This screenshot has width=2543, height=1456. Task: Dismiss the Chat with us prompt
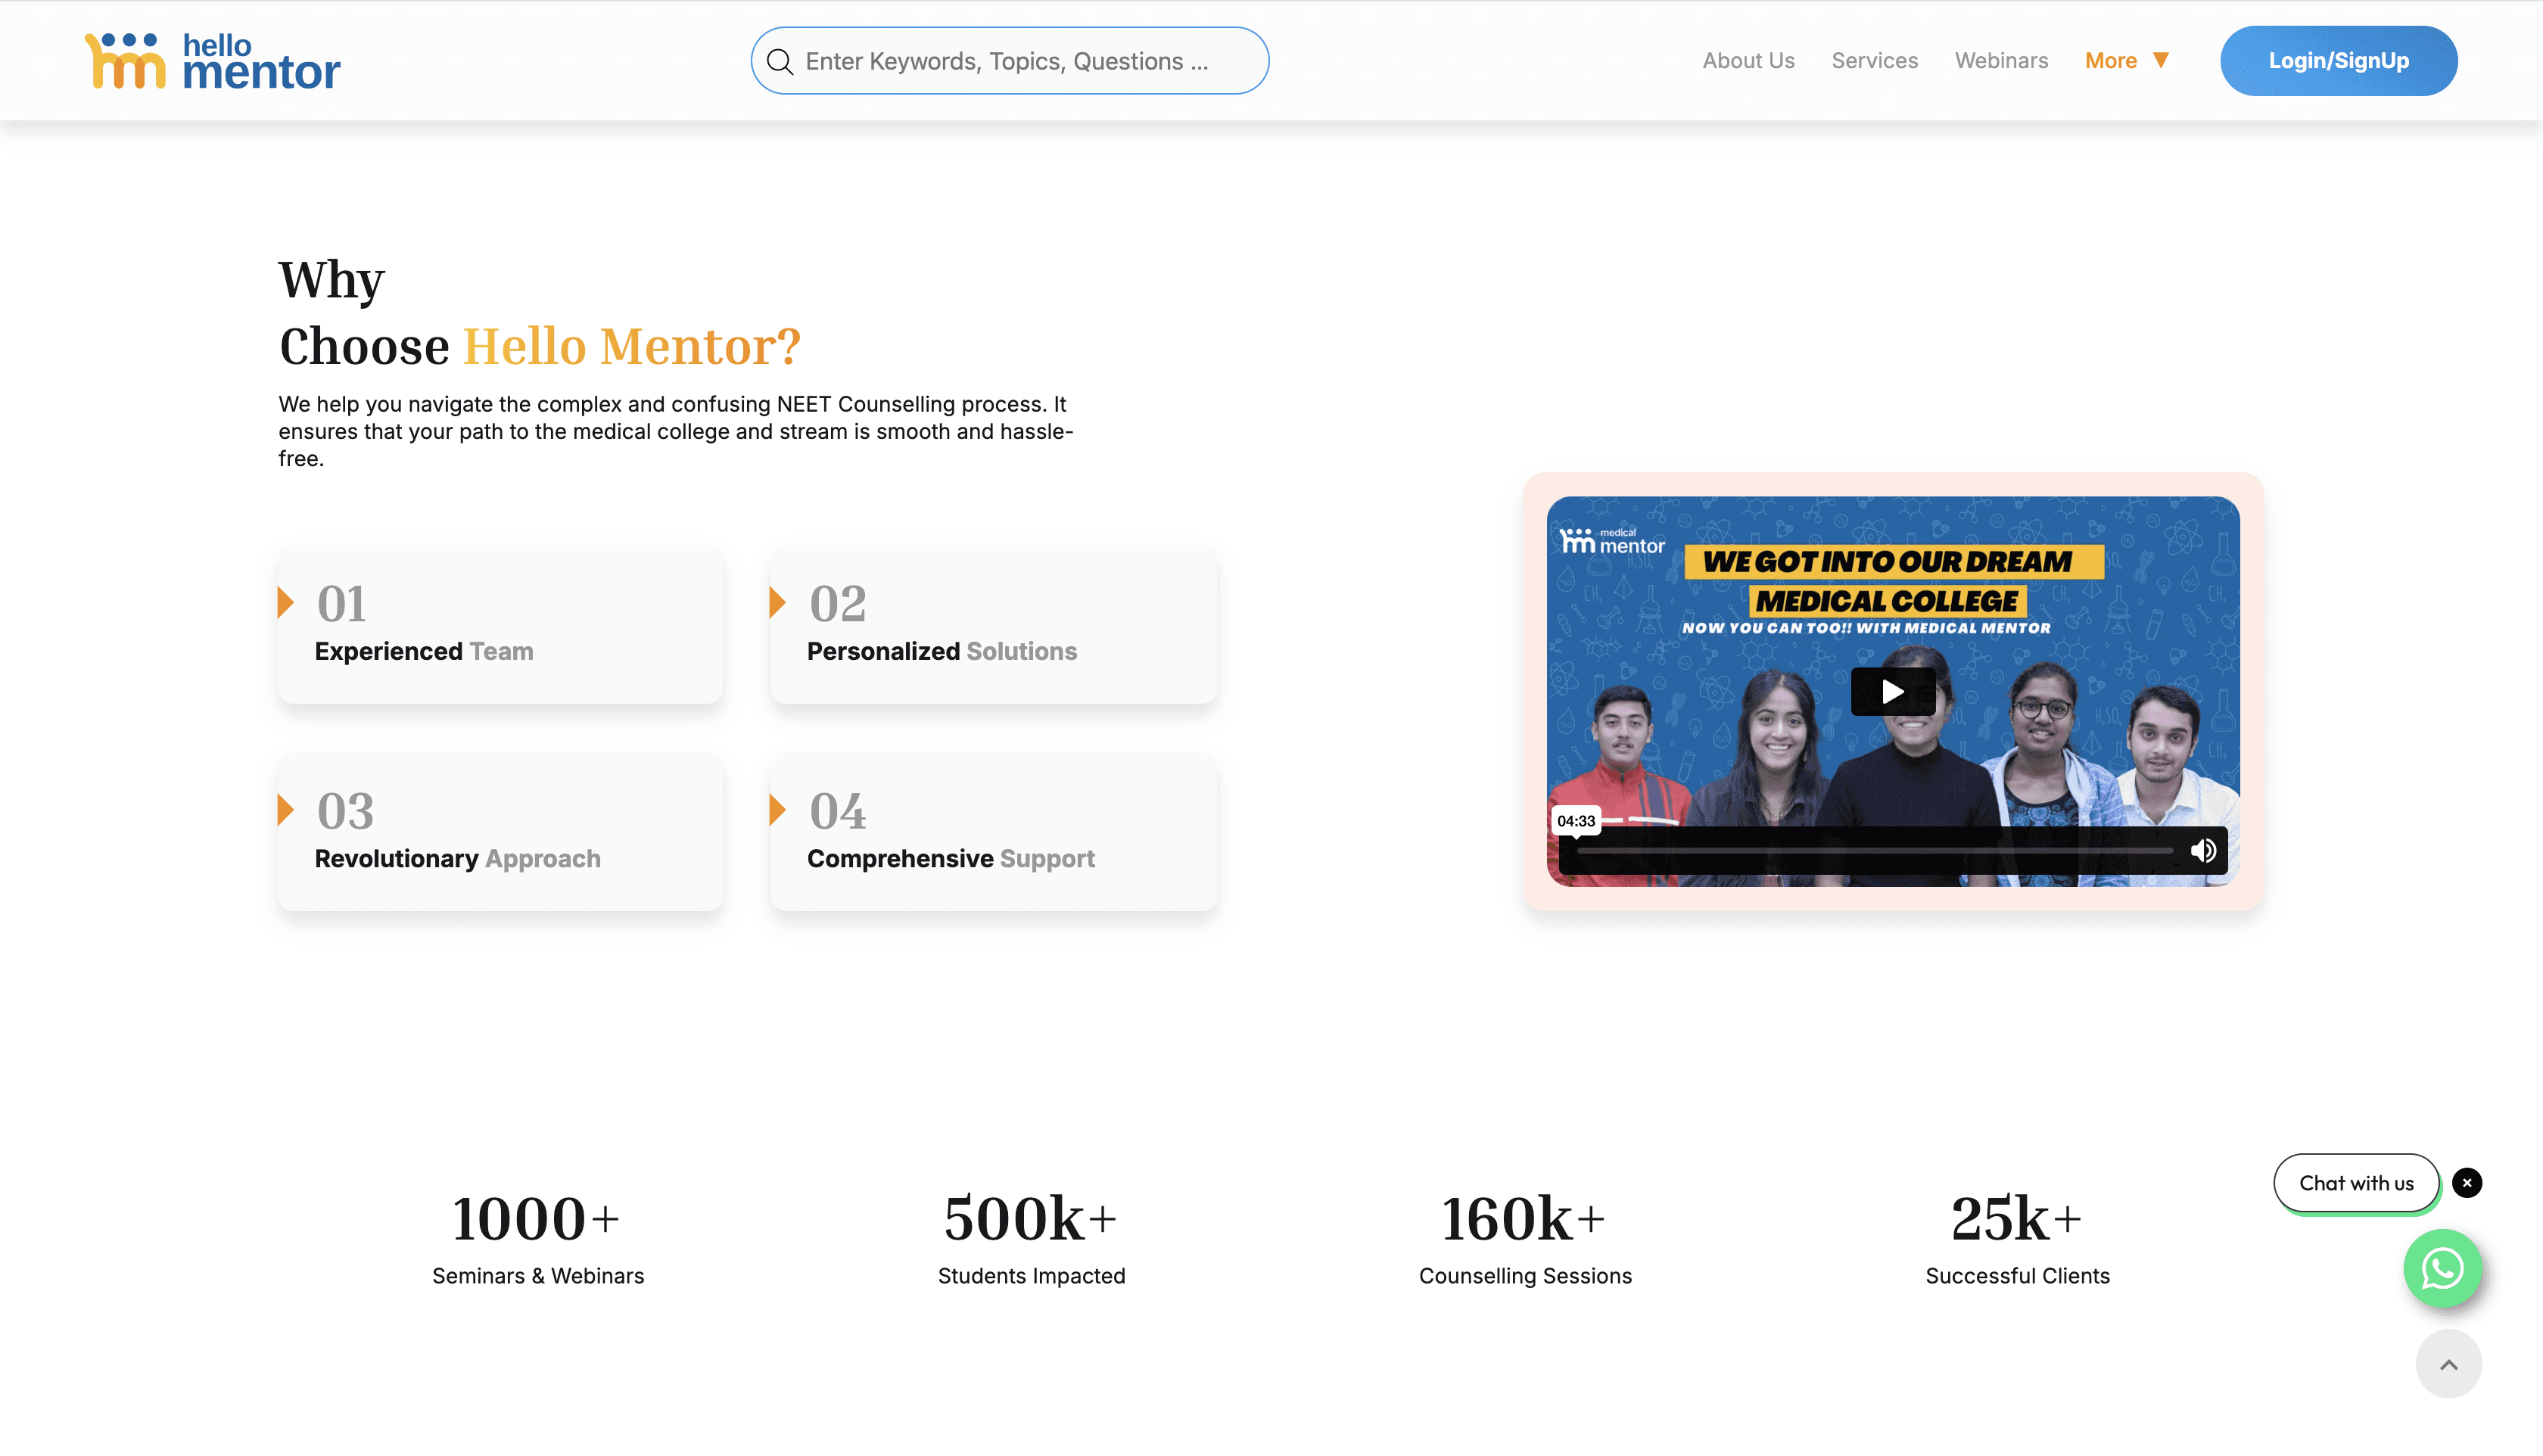2467,1183
